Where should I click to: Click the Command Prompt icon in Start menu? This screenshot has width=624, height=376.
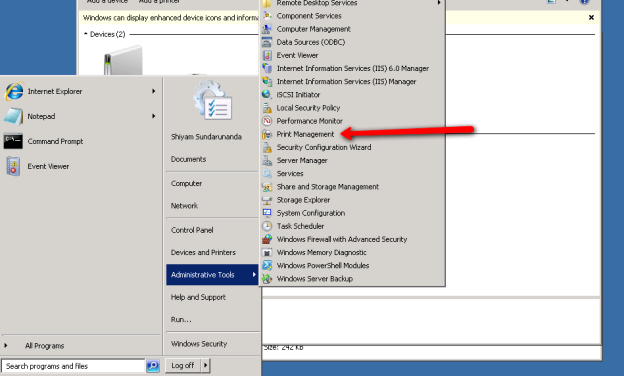13,141
